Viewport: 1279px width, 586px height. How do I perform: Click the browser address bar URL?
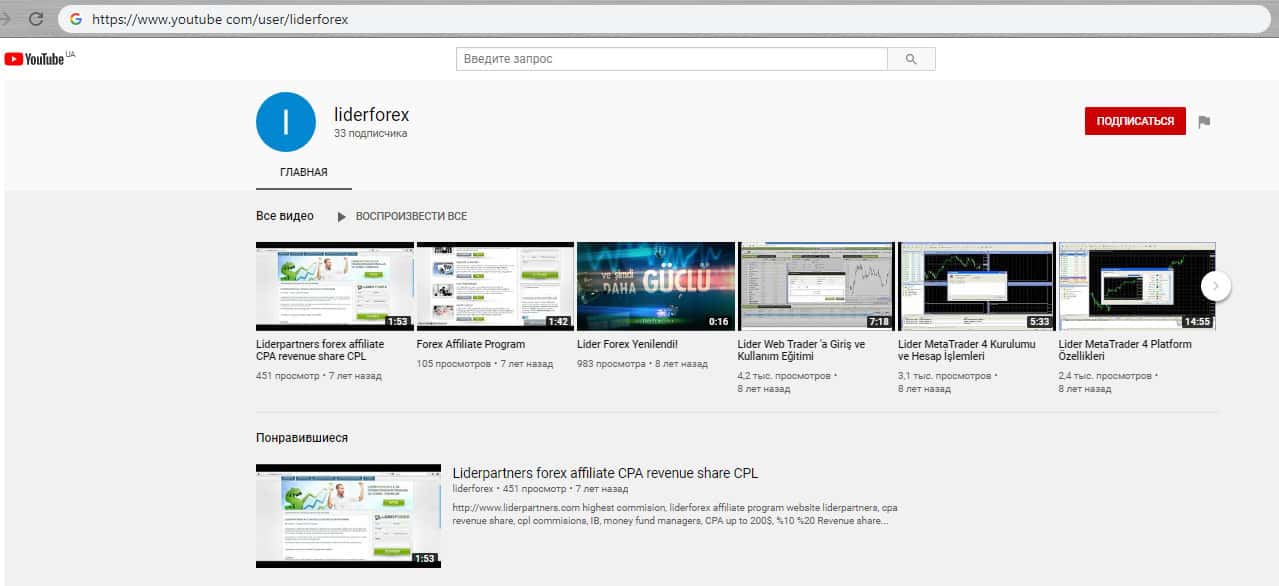[x=220, y=19]
